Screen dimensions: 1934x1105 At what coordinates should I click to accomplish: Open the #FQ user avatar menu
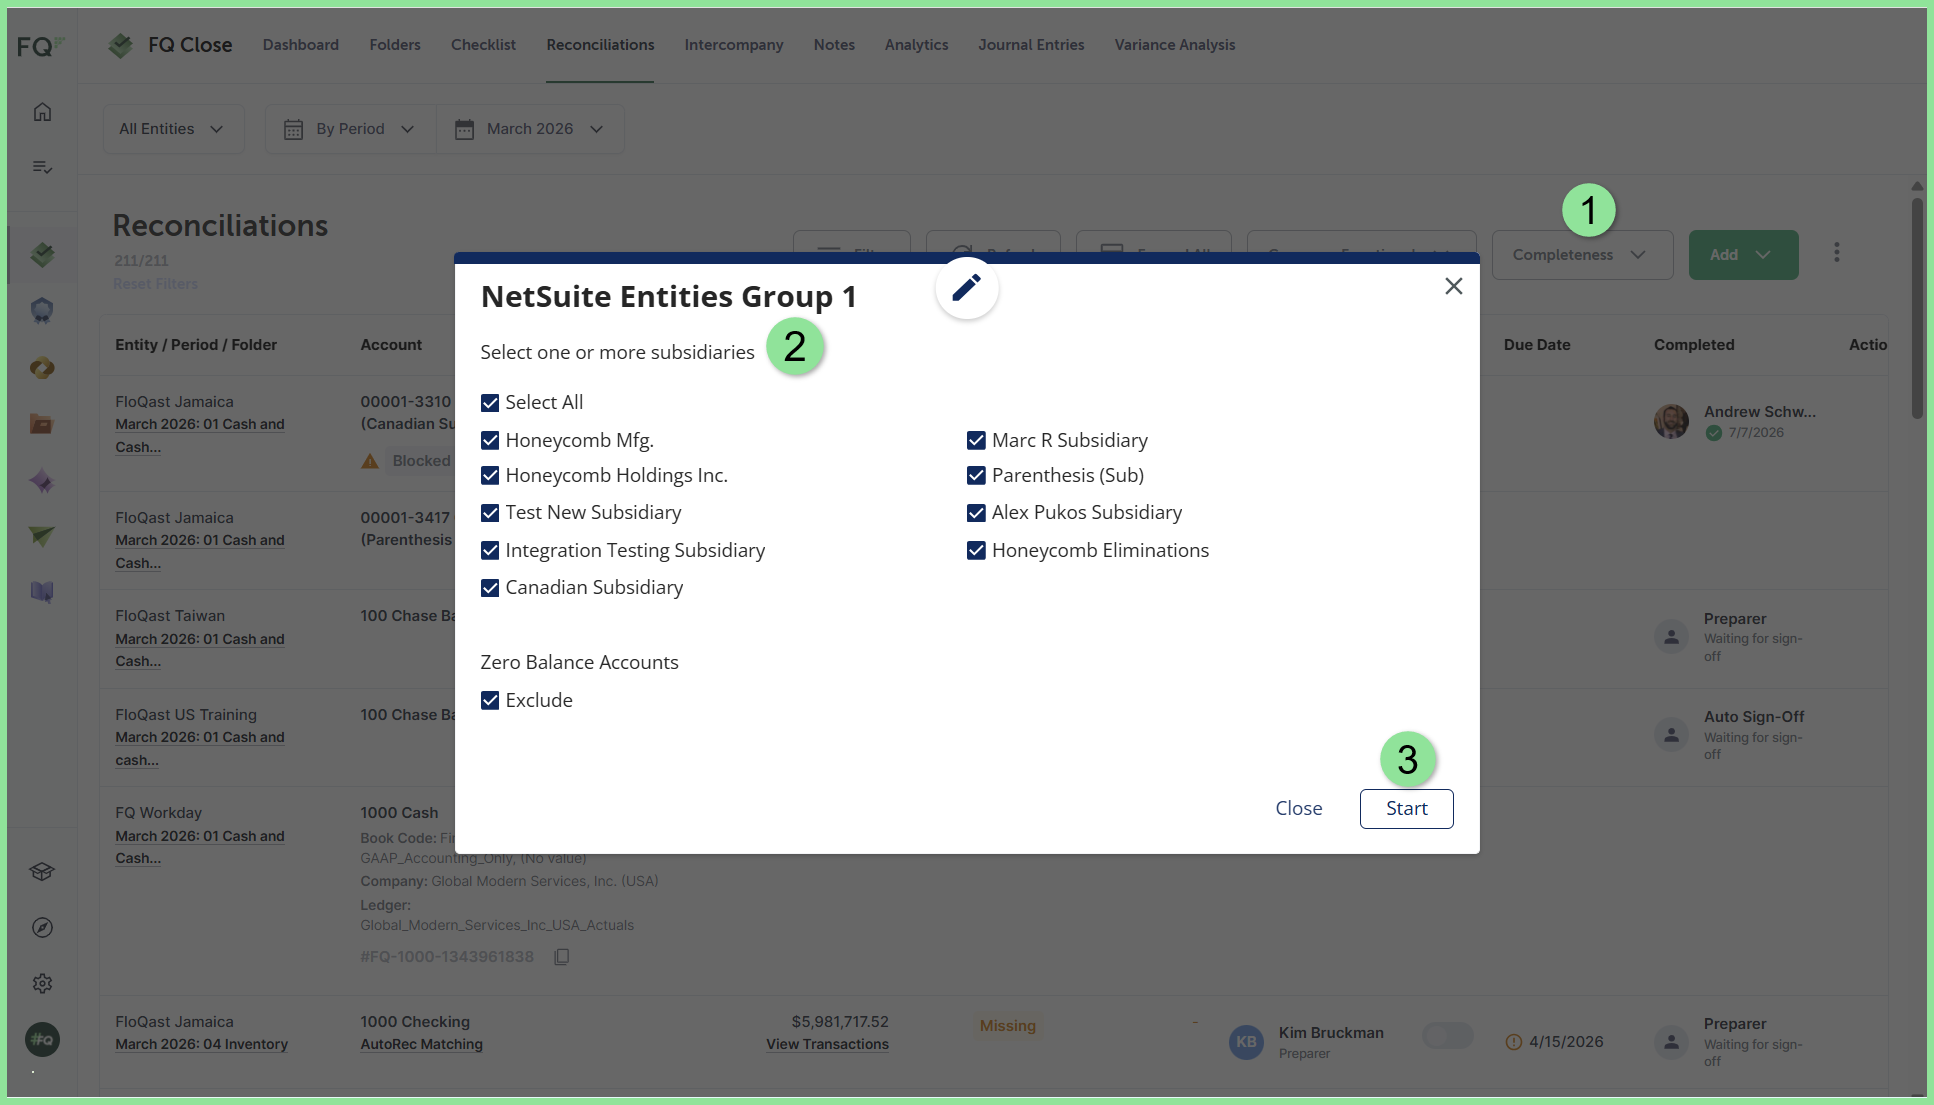pyautogui.click(x=42, y=1040)
